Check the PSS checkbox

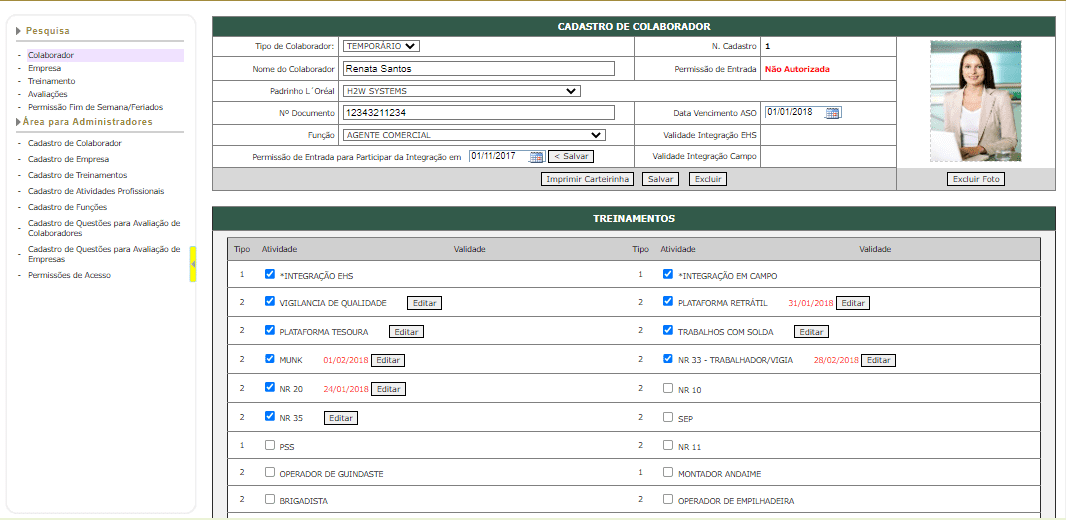(270, 445)
